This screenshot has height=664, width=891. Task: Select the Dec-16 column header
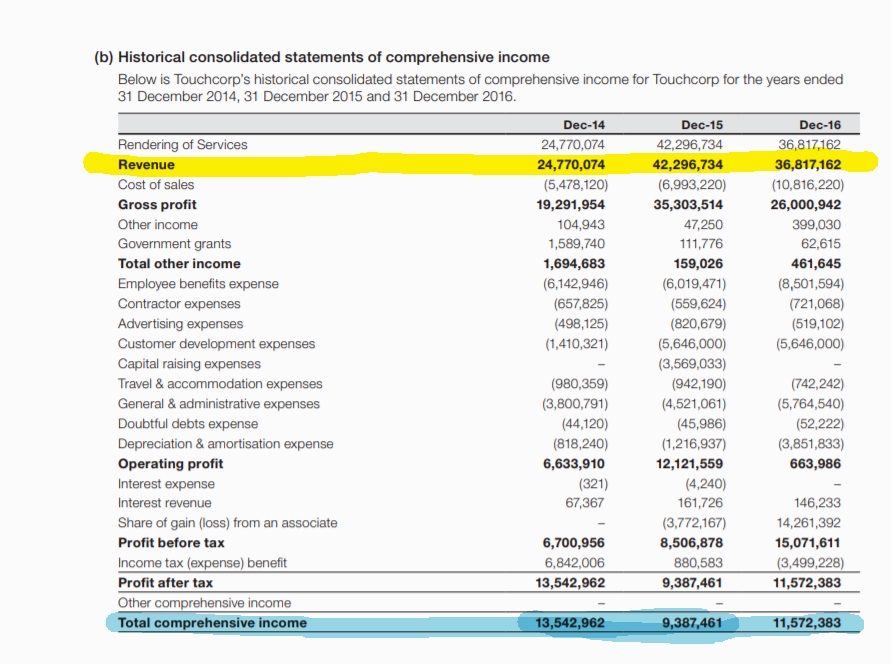tap(820, 125)
